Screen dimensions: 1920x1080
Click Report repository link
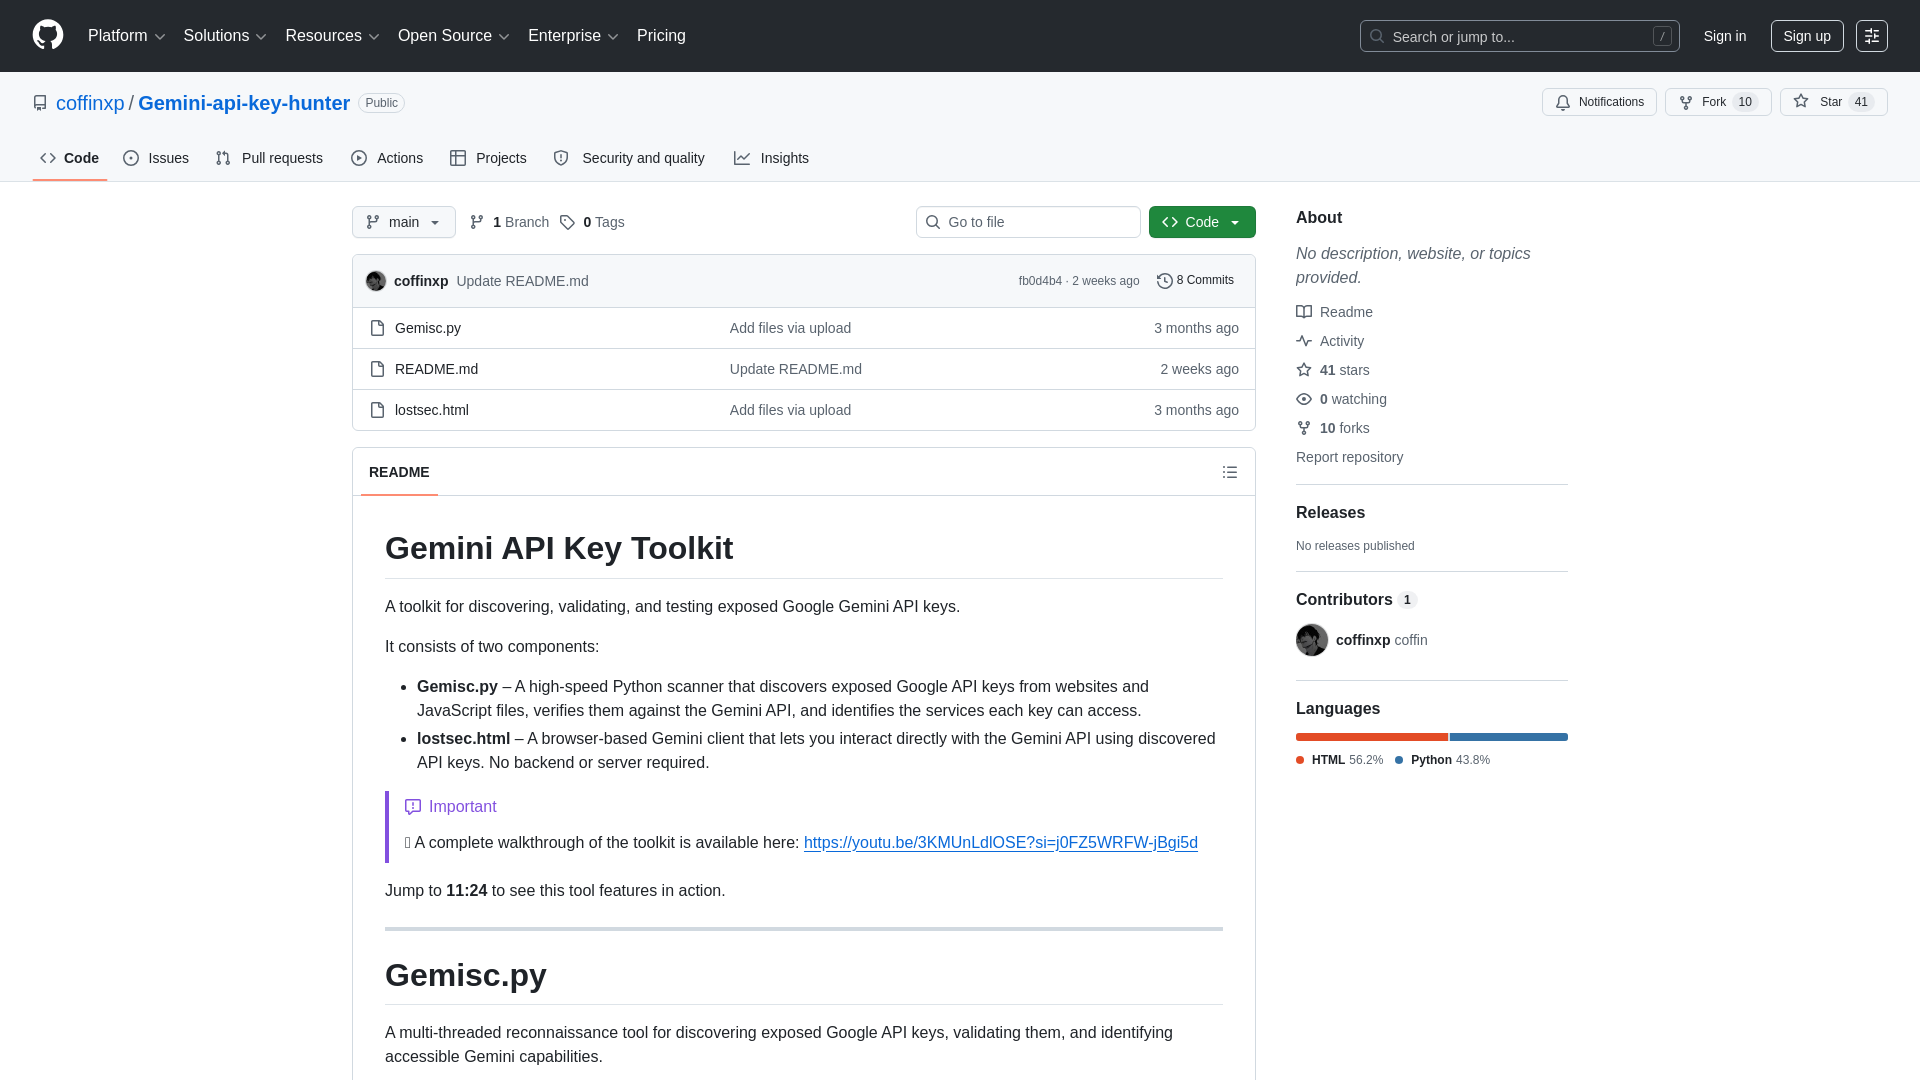[x=1349, y=457]
